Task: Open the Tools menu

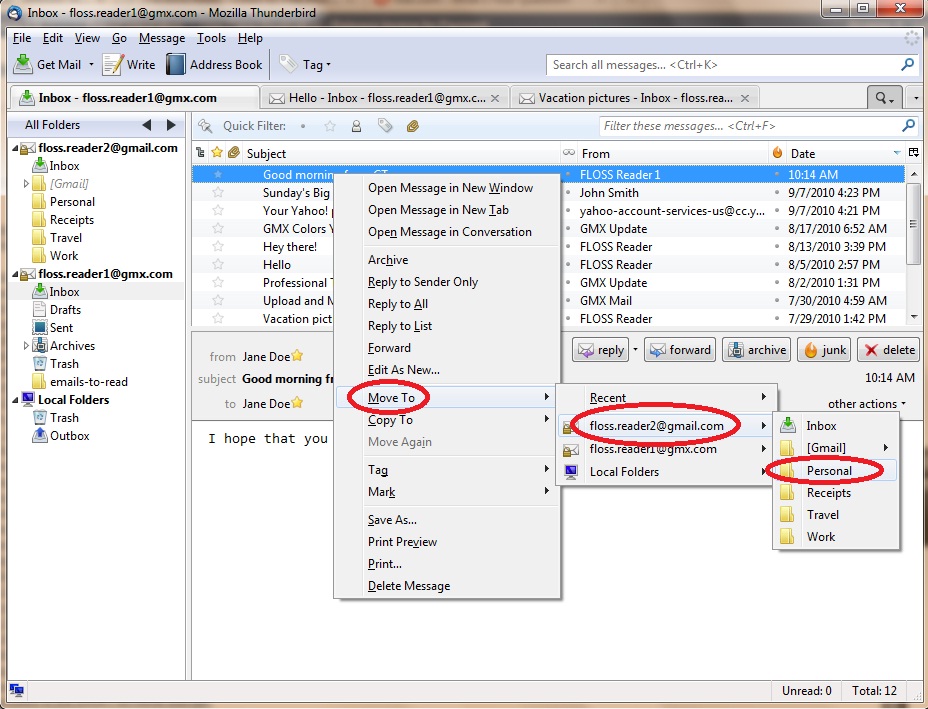Action: 209,38
